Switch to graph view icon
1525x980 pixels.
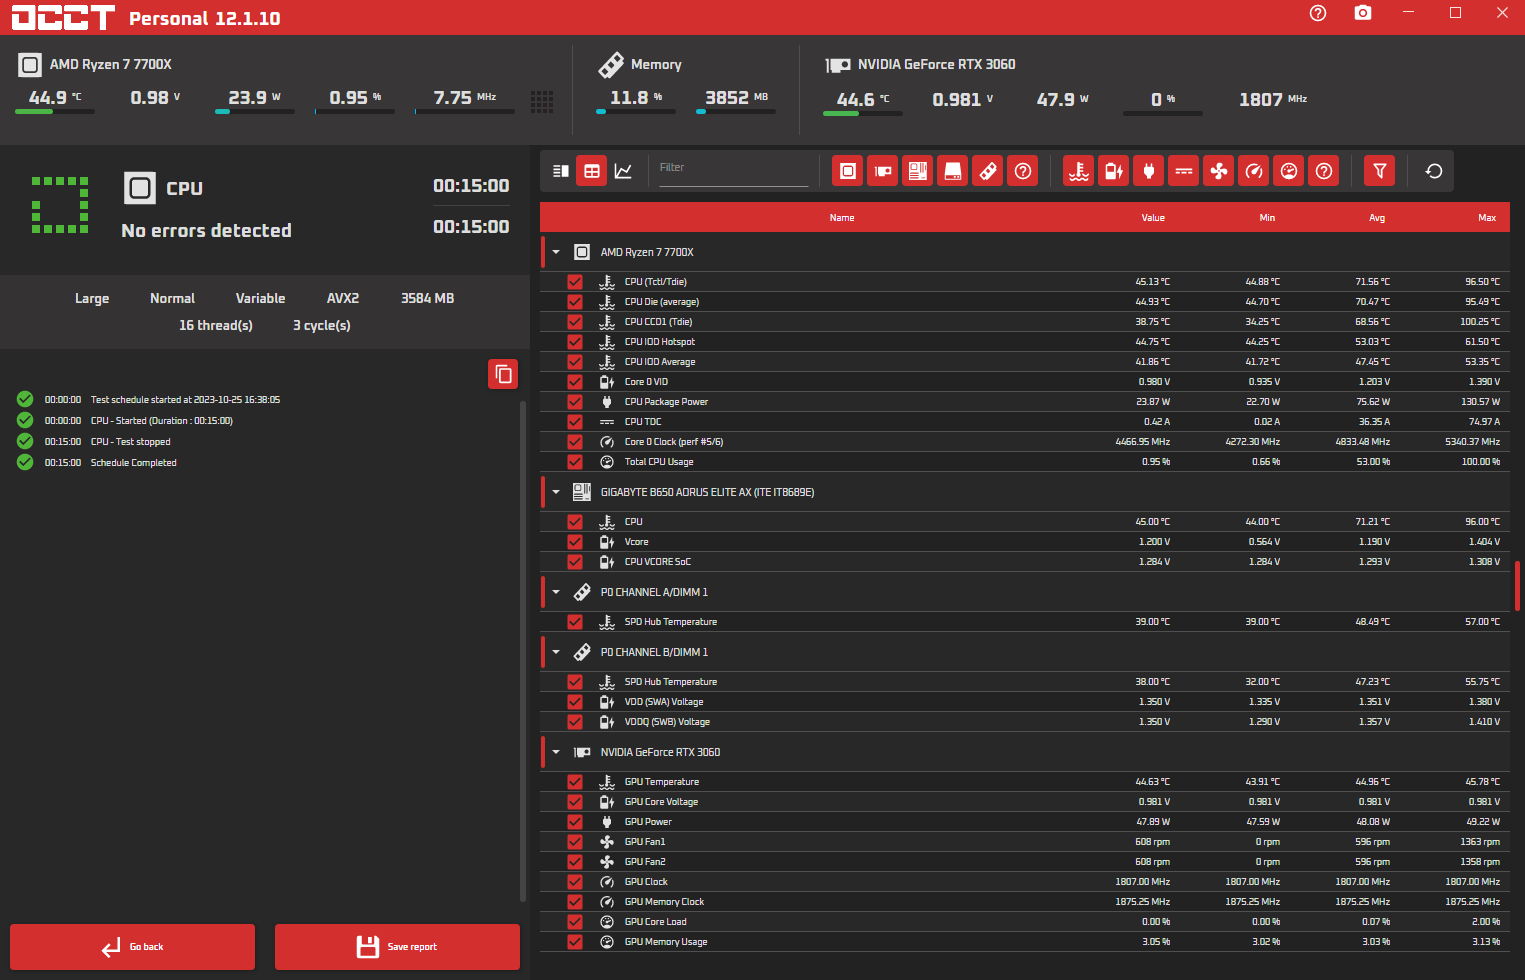point(623,171)
